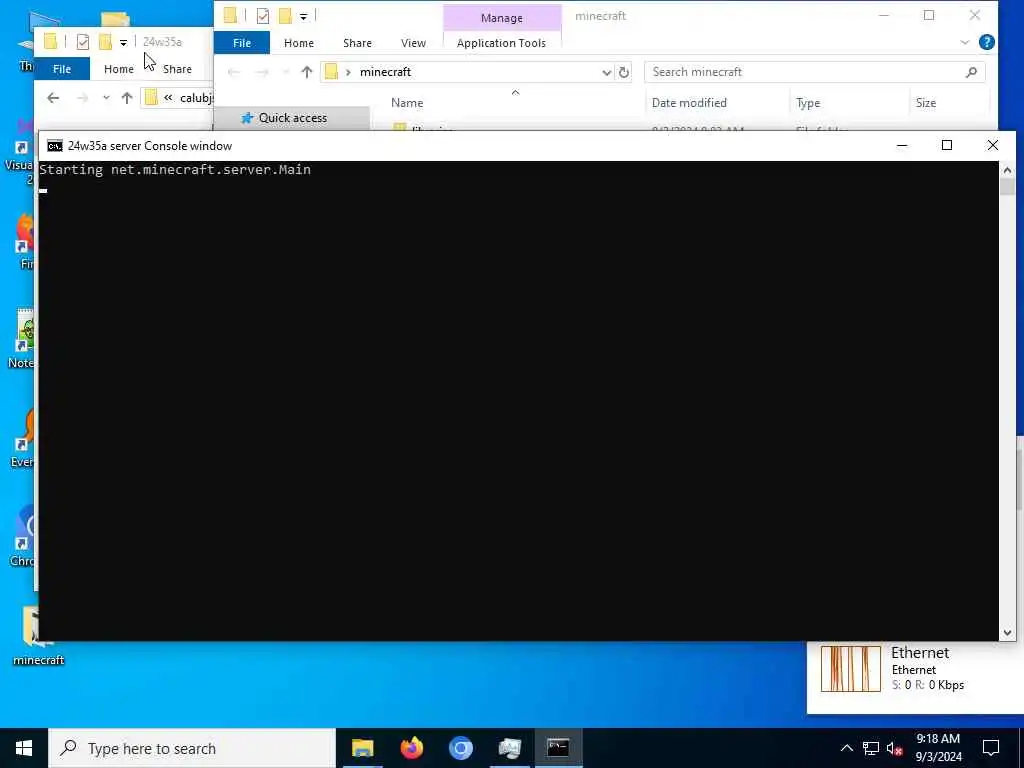Click the Manage contextual tab header
Image resolution: width=1024 pixels, height=768 pixels.
coord(502,18)
